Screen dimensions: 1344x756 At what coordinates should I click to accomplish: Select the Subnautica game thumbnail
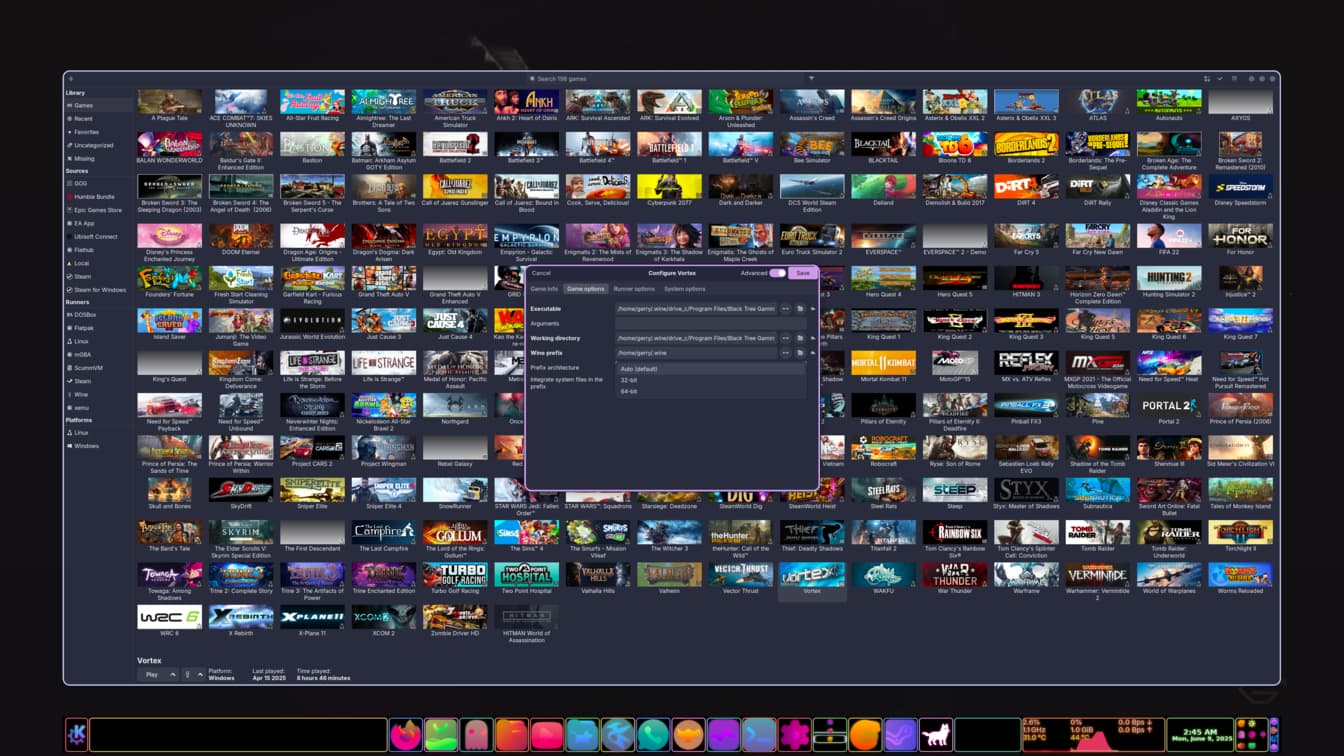click(1098, 490)
